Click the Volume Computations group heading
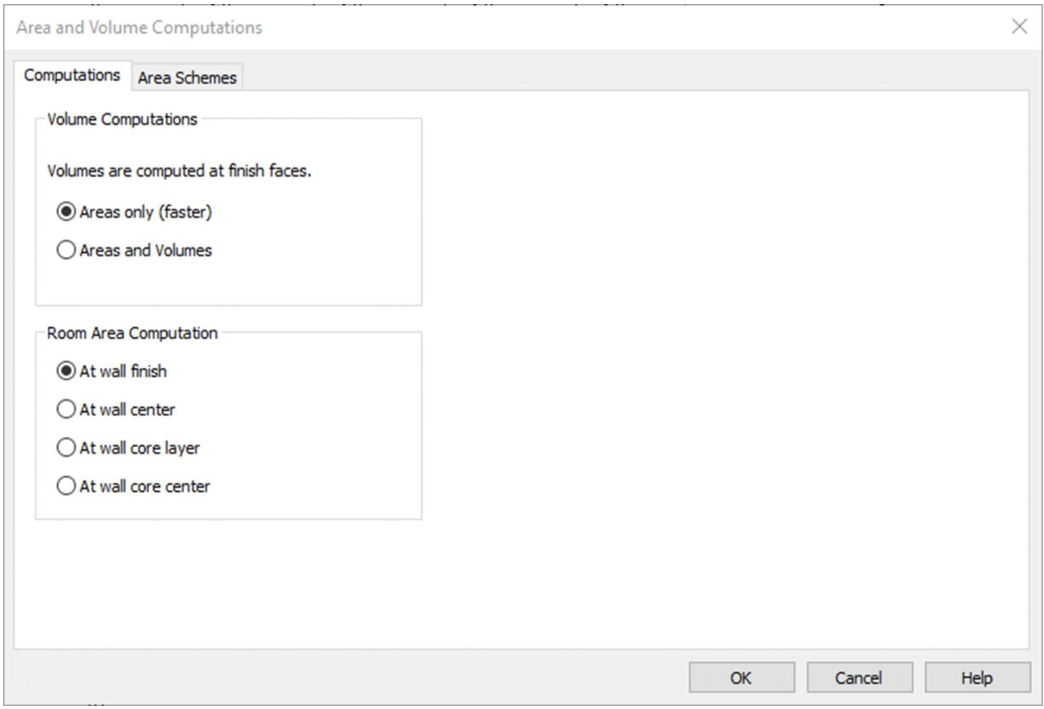Viewport: 1044px width, 709px height. 123,120
